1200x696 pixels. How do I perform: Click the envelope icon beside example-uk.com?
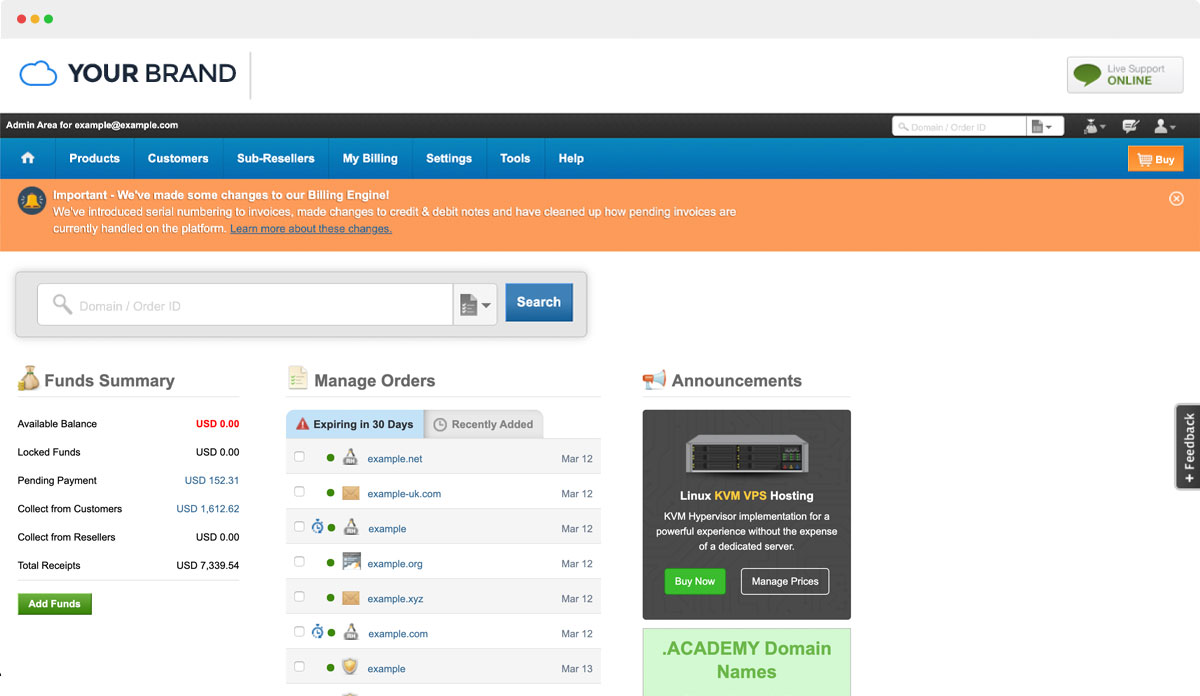350,493
